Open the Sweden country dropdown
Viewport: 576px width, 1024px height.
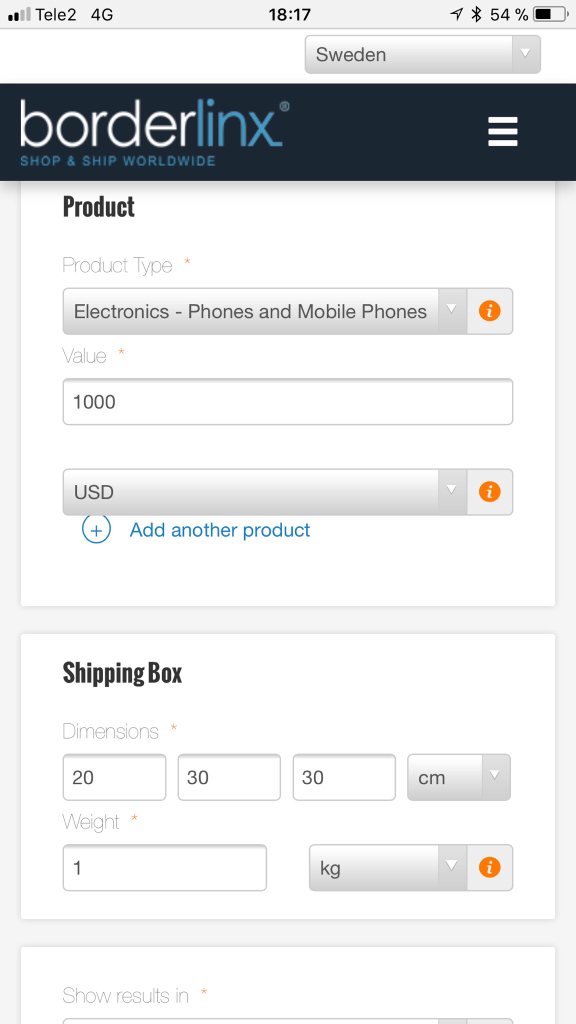click(x=423, y=54)
